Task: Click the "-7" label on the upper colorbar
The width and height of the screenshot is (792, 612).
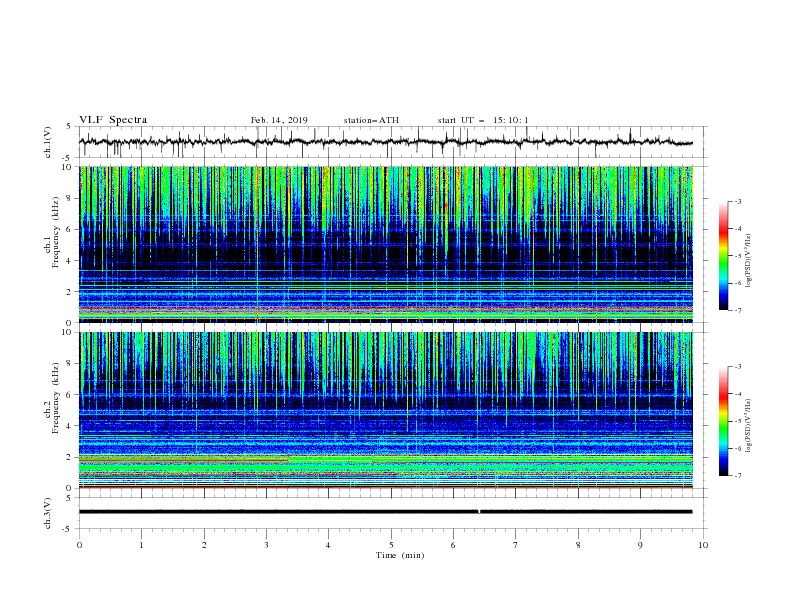Action: coord(738,310)
